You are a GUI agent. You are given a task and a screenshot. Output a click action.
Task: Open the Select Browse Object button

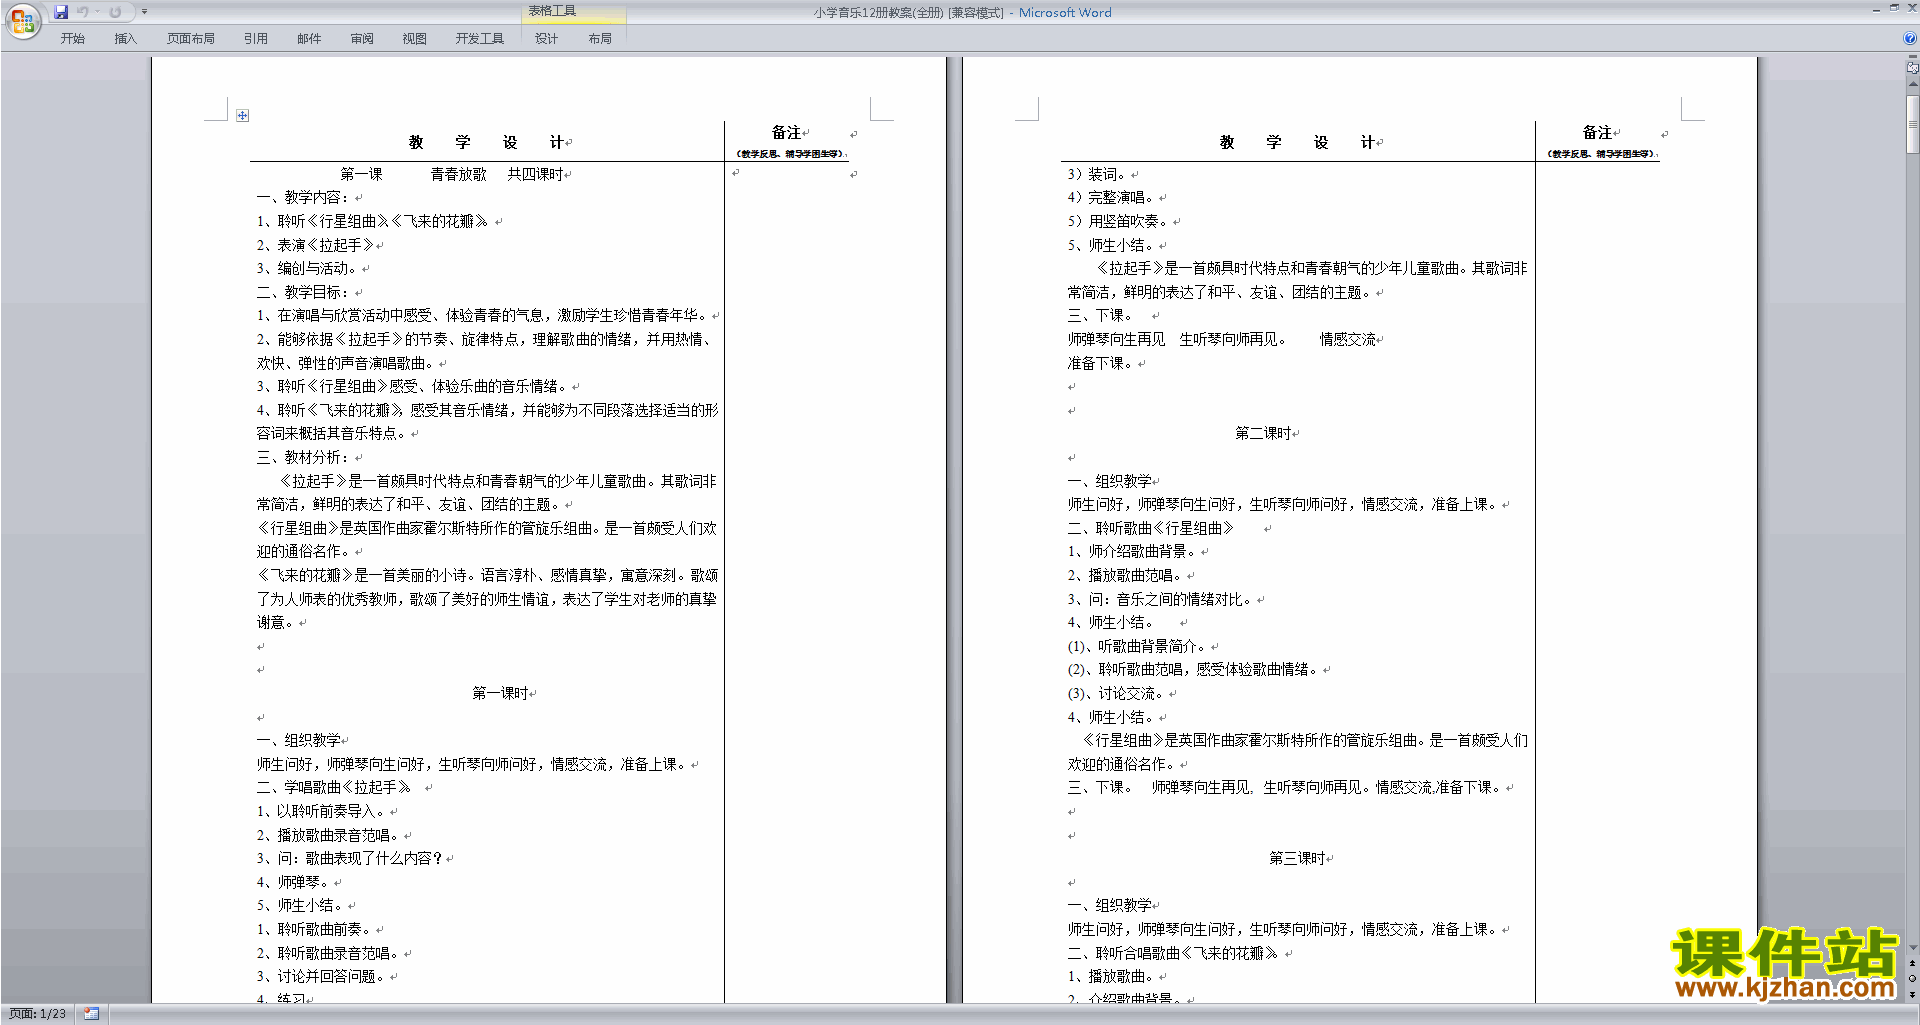(1912, 978)
